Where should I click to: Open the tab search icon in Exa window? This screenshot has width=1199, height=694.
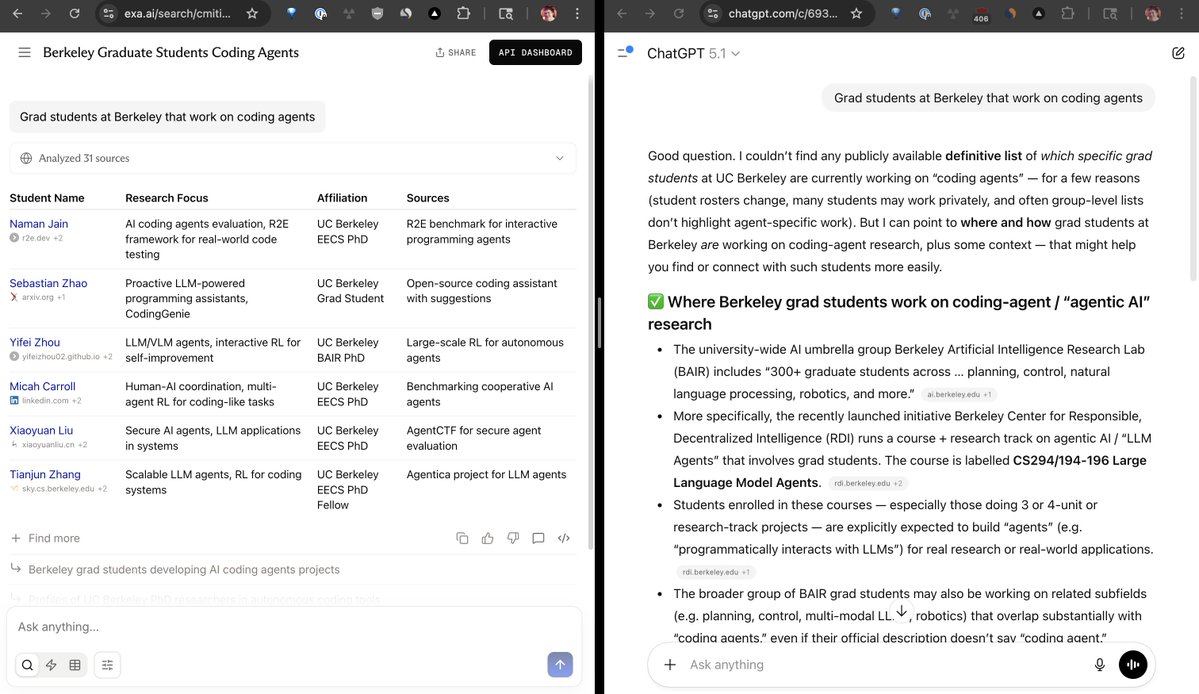(x=505, y=13)
